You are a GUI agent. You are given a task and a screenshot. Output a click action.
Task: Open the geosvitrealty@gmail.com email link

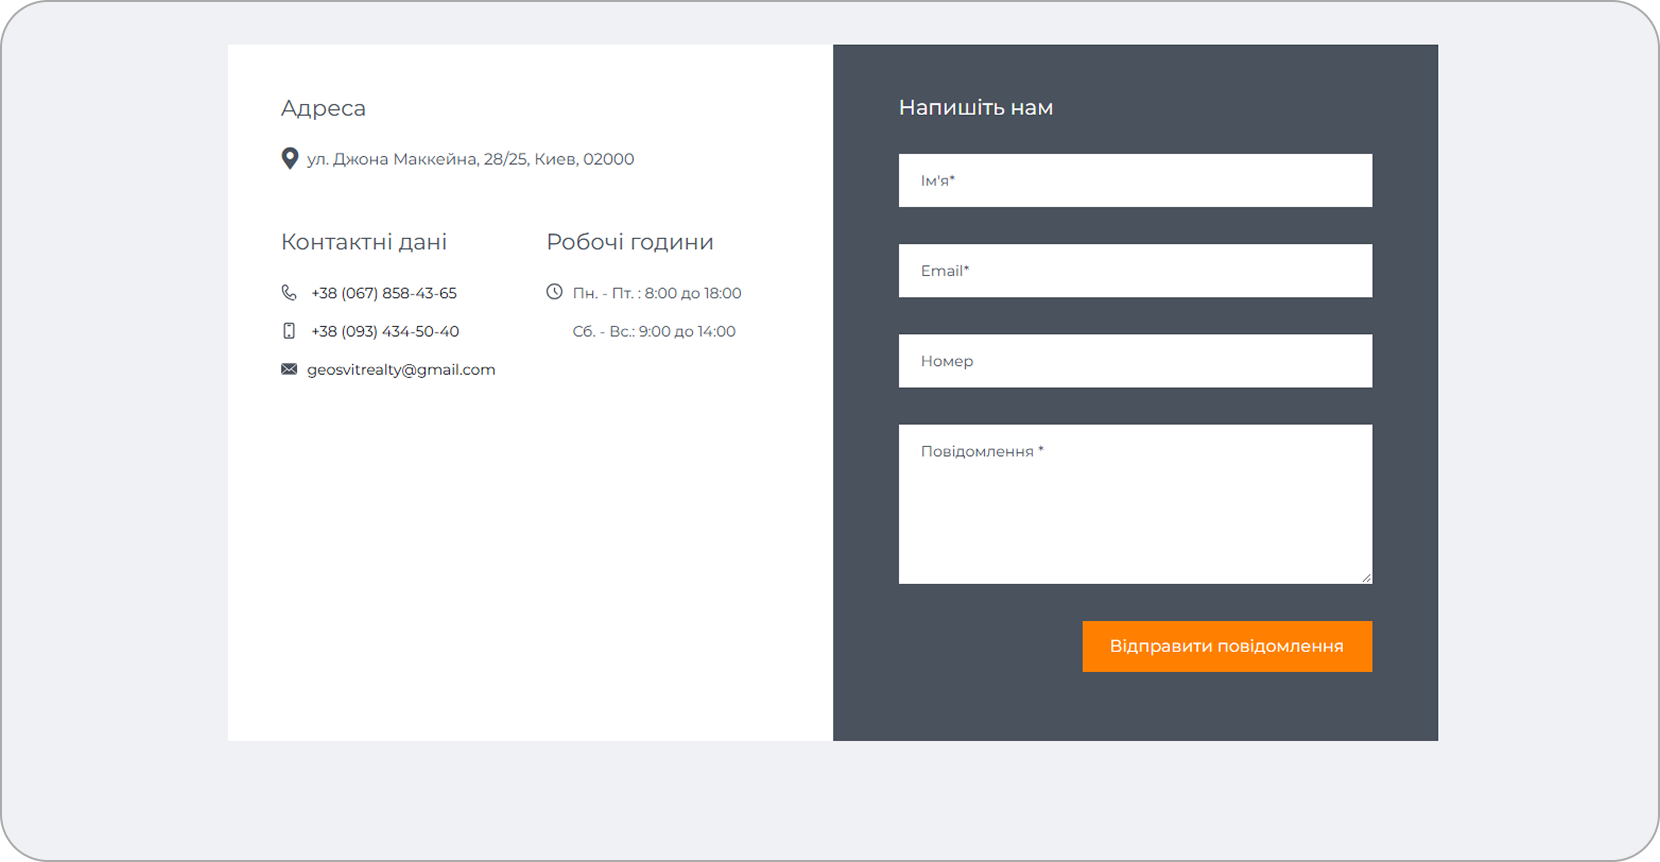401,369
